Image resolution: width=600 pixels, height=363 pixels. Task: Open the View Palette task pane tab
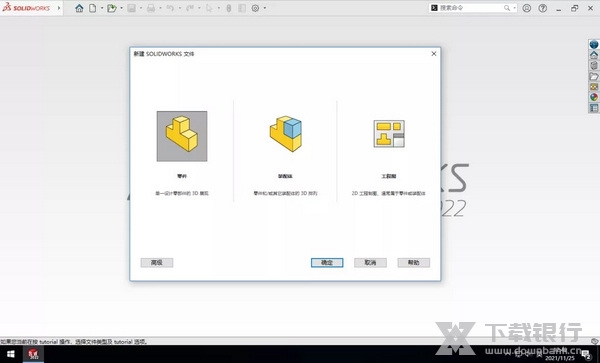tap(594, 87)
